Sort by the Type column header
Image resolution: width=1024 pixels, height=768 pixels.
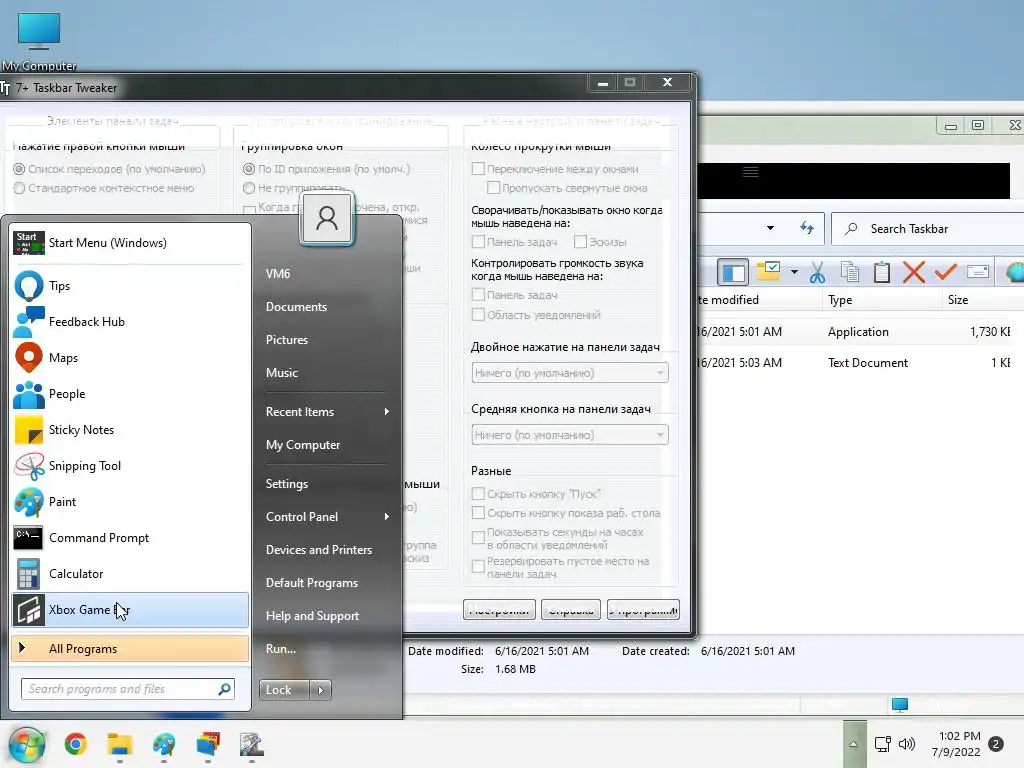(882, 300)
